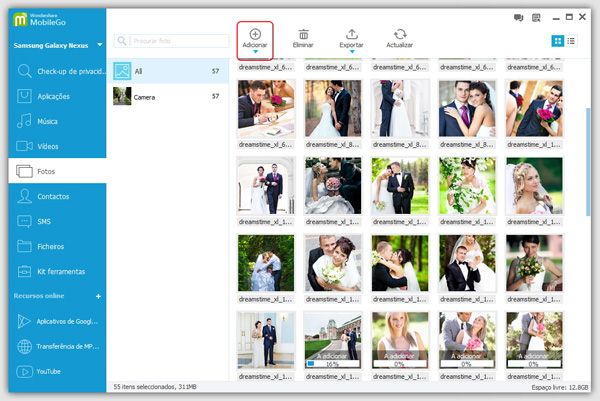
Task: Open the feedback chat bubble icon
Action: 519,17
